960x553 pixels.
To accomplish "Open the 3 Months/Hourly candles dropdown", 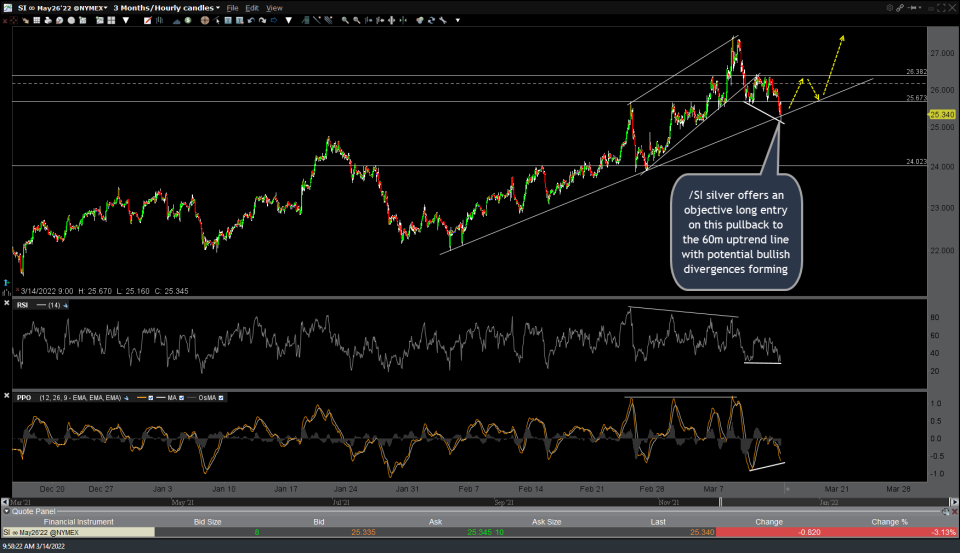I will [166, 8].
